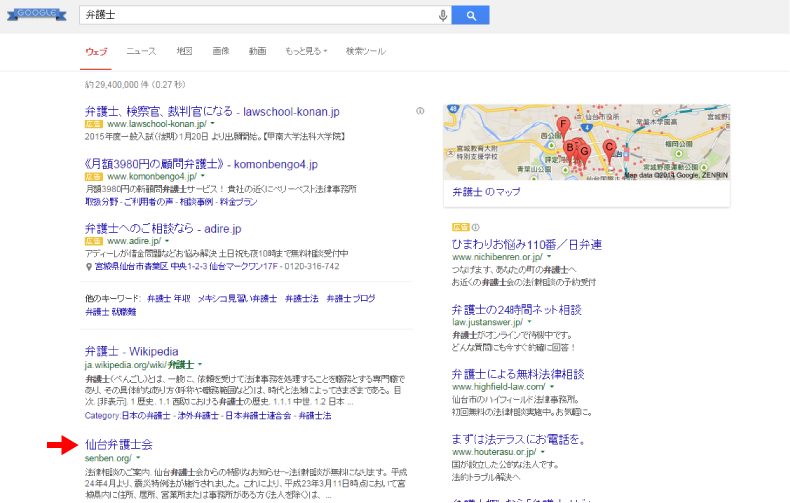Click the Google logo

[37, 14]
